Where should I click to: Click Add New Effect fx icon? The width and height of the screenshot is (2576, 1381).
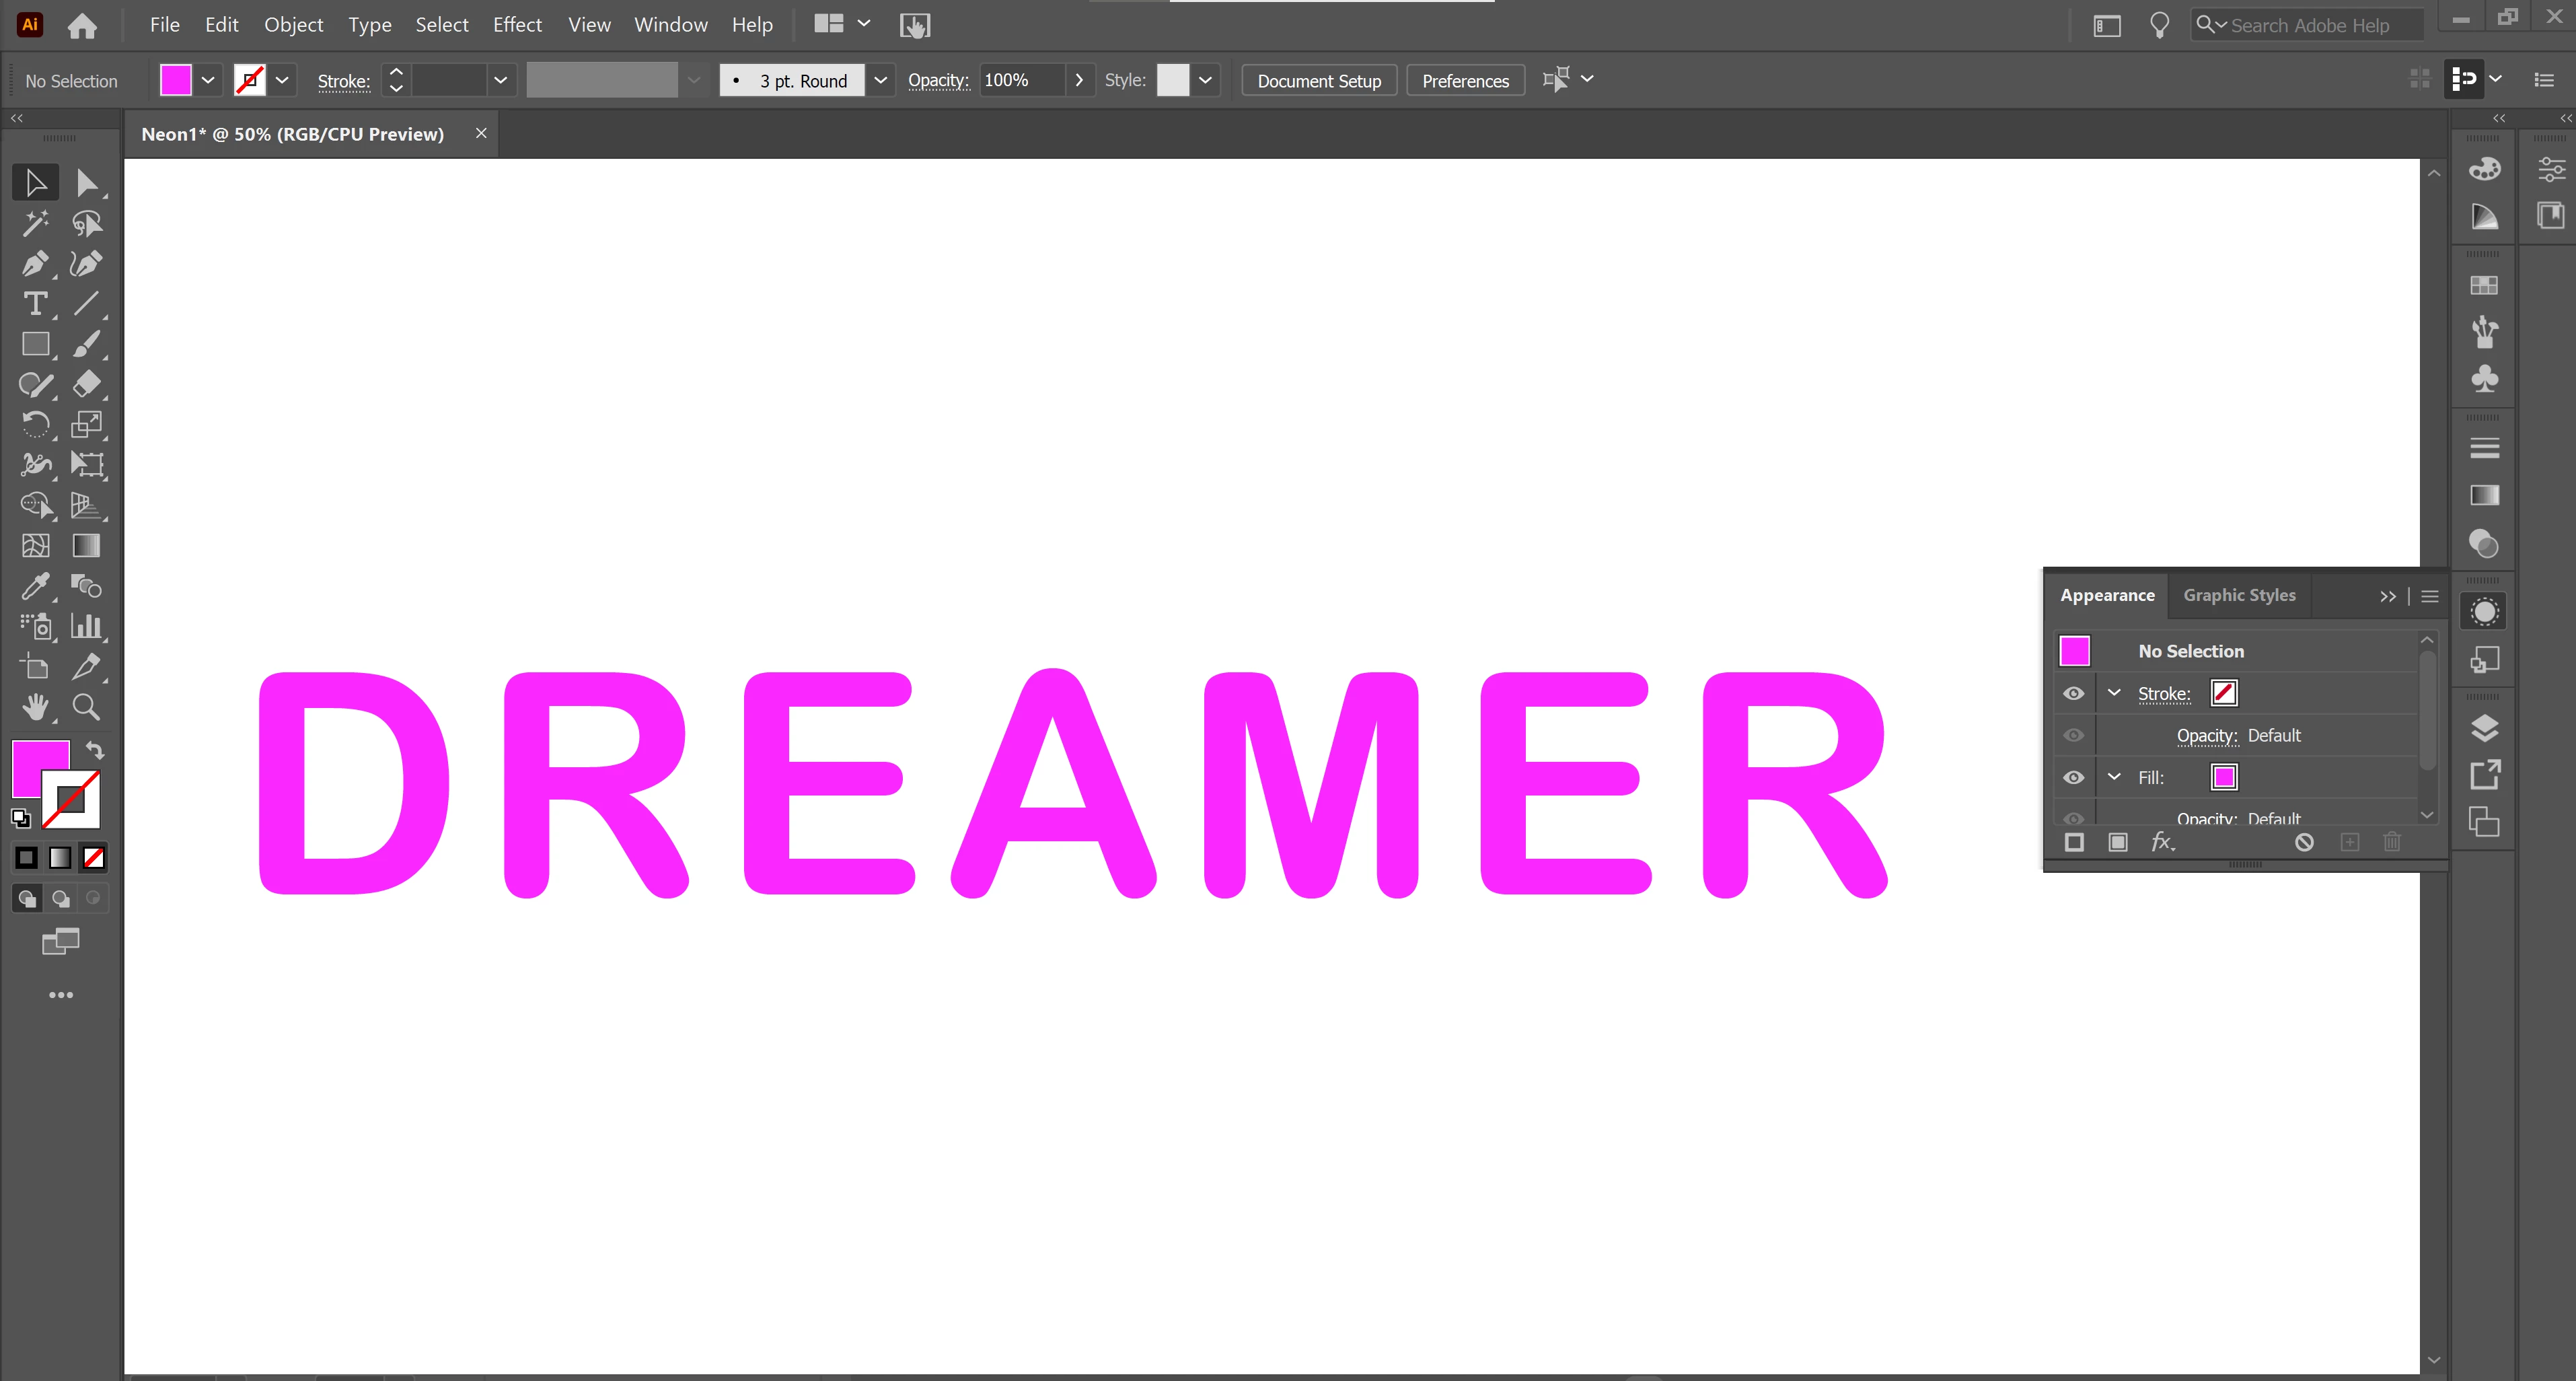tap(2162, 842)
